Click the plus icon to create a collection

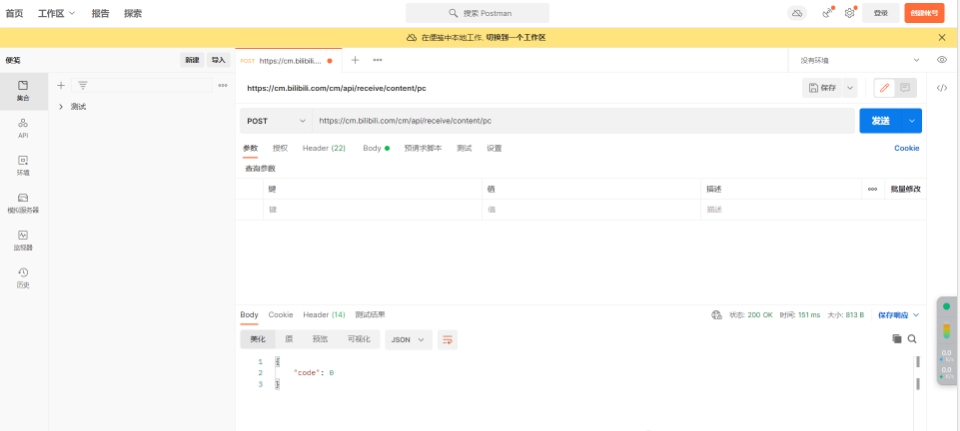pyautogui.click(x=61, y=85)
